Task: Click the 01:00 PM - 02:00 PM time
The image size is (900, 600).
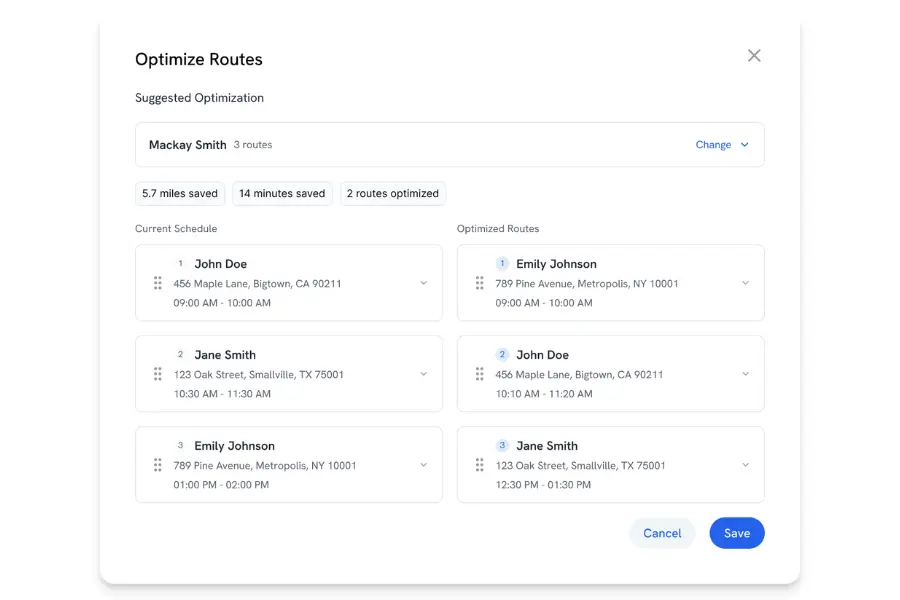Action: (x=221, y=485)
